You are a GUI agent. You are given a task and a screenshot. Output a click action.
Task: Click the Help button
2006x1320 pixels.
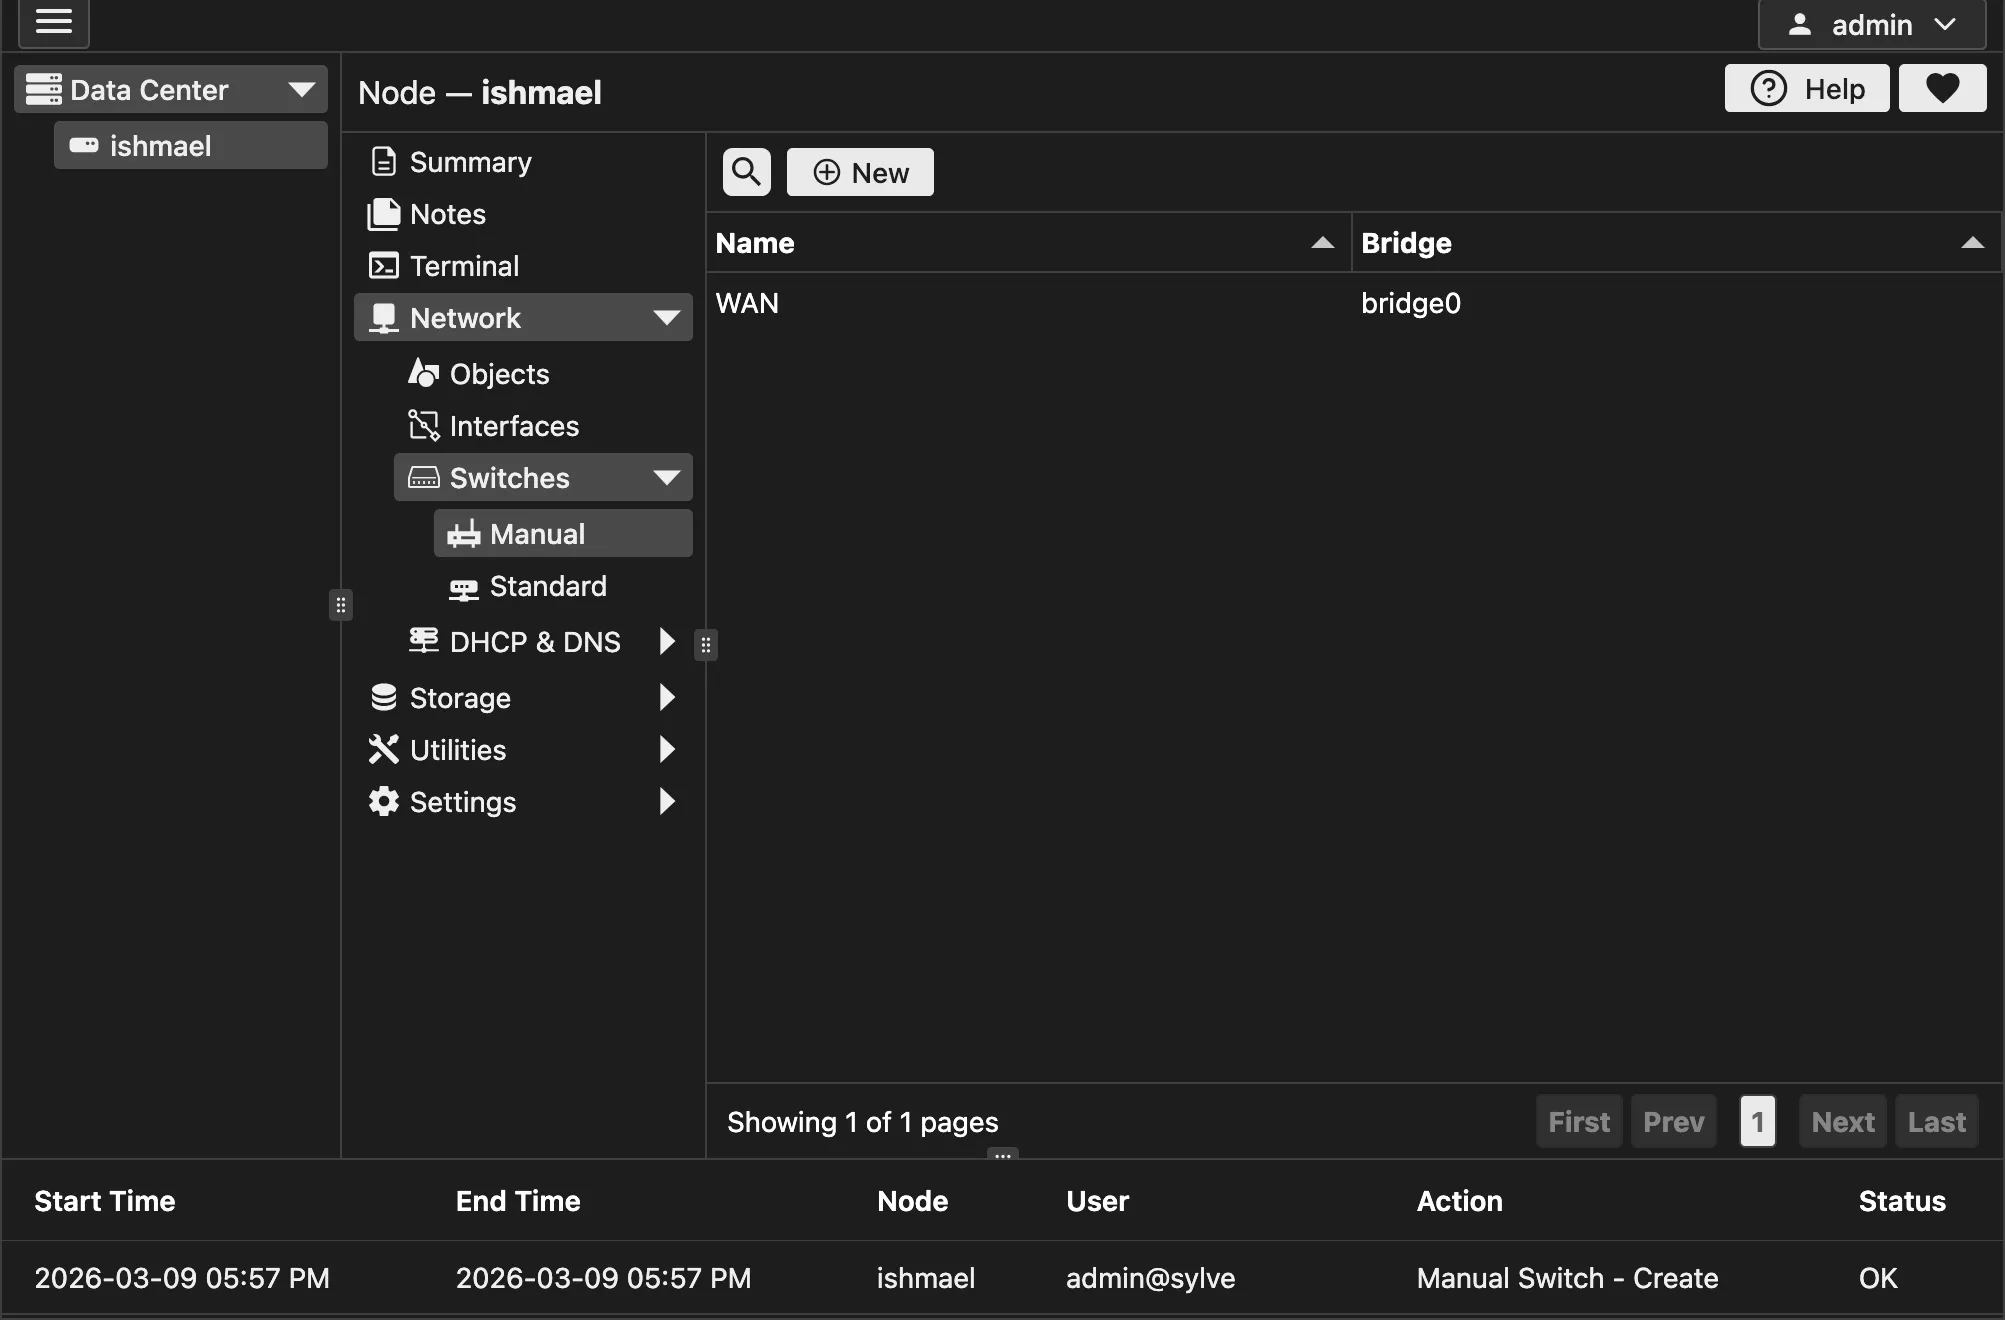1807,89
